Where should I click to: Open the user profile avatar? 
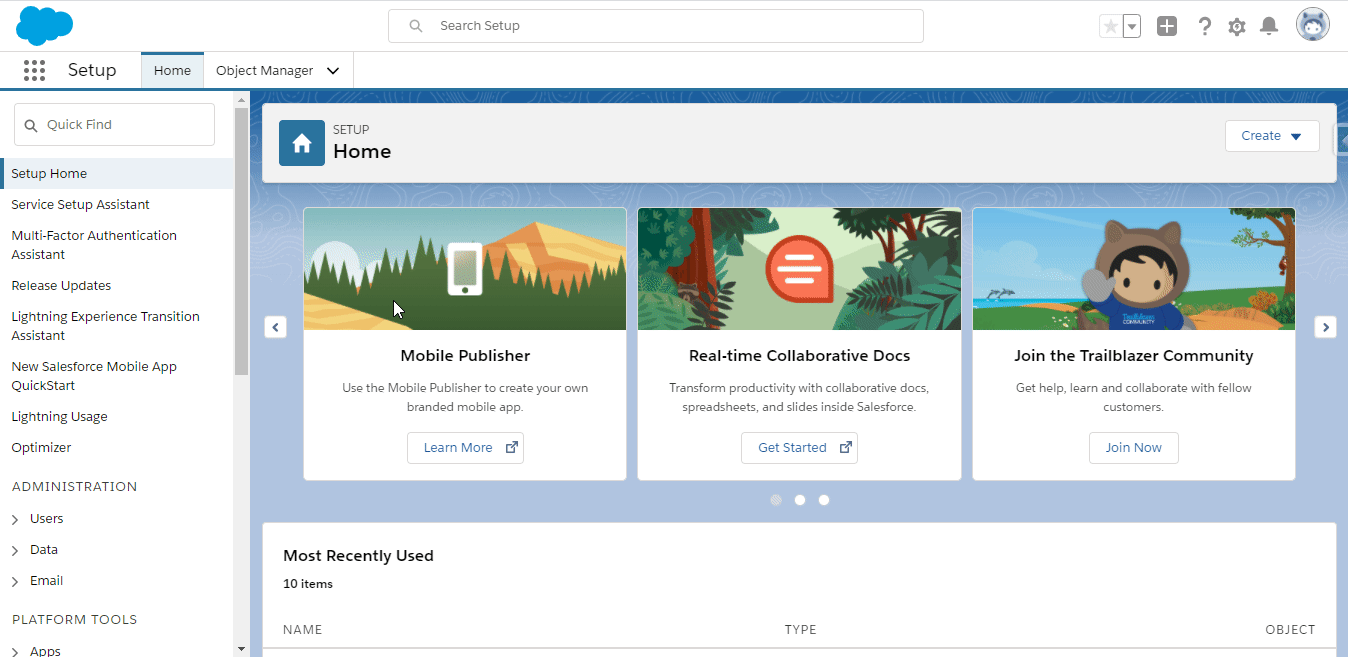1313,25
